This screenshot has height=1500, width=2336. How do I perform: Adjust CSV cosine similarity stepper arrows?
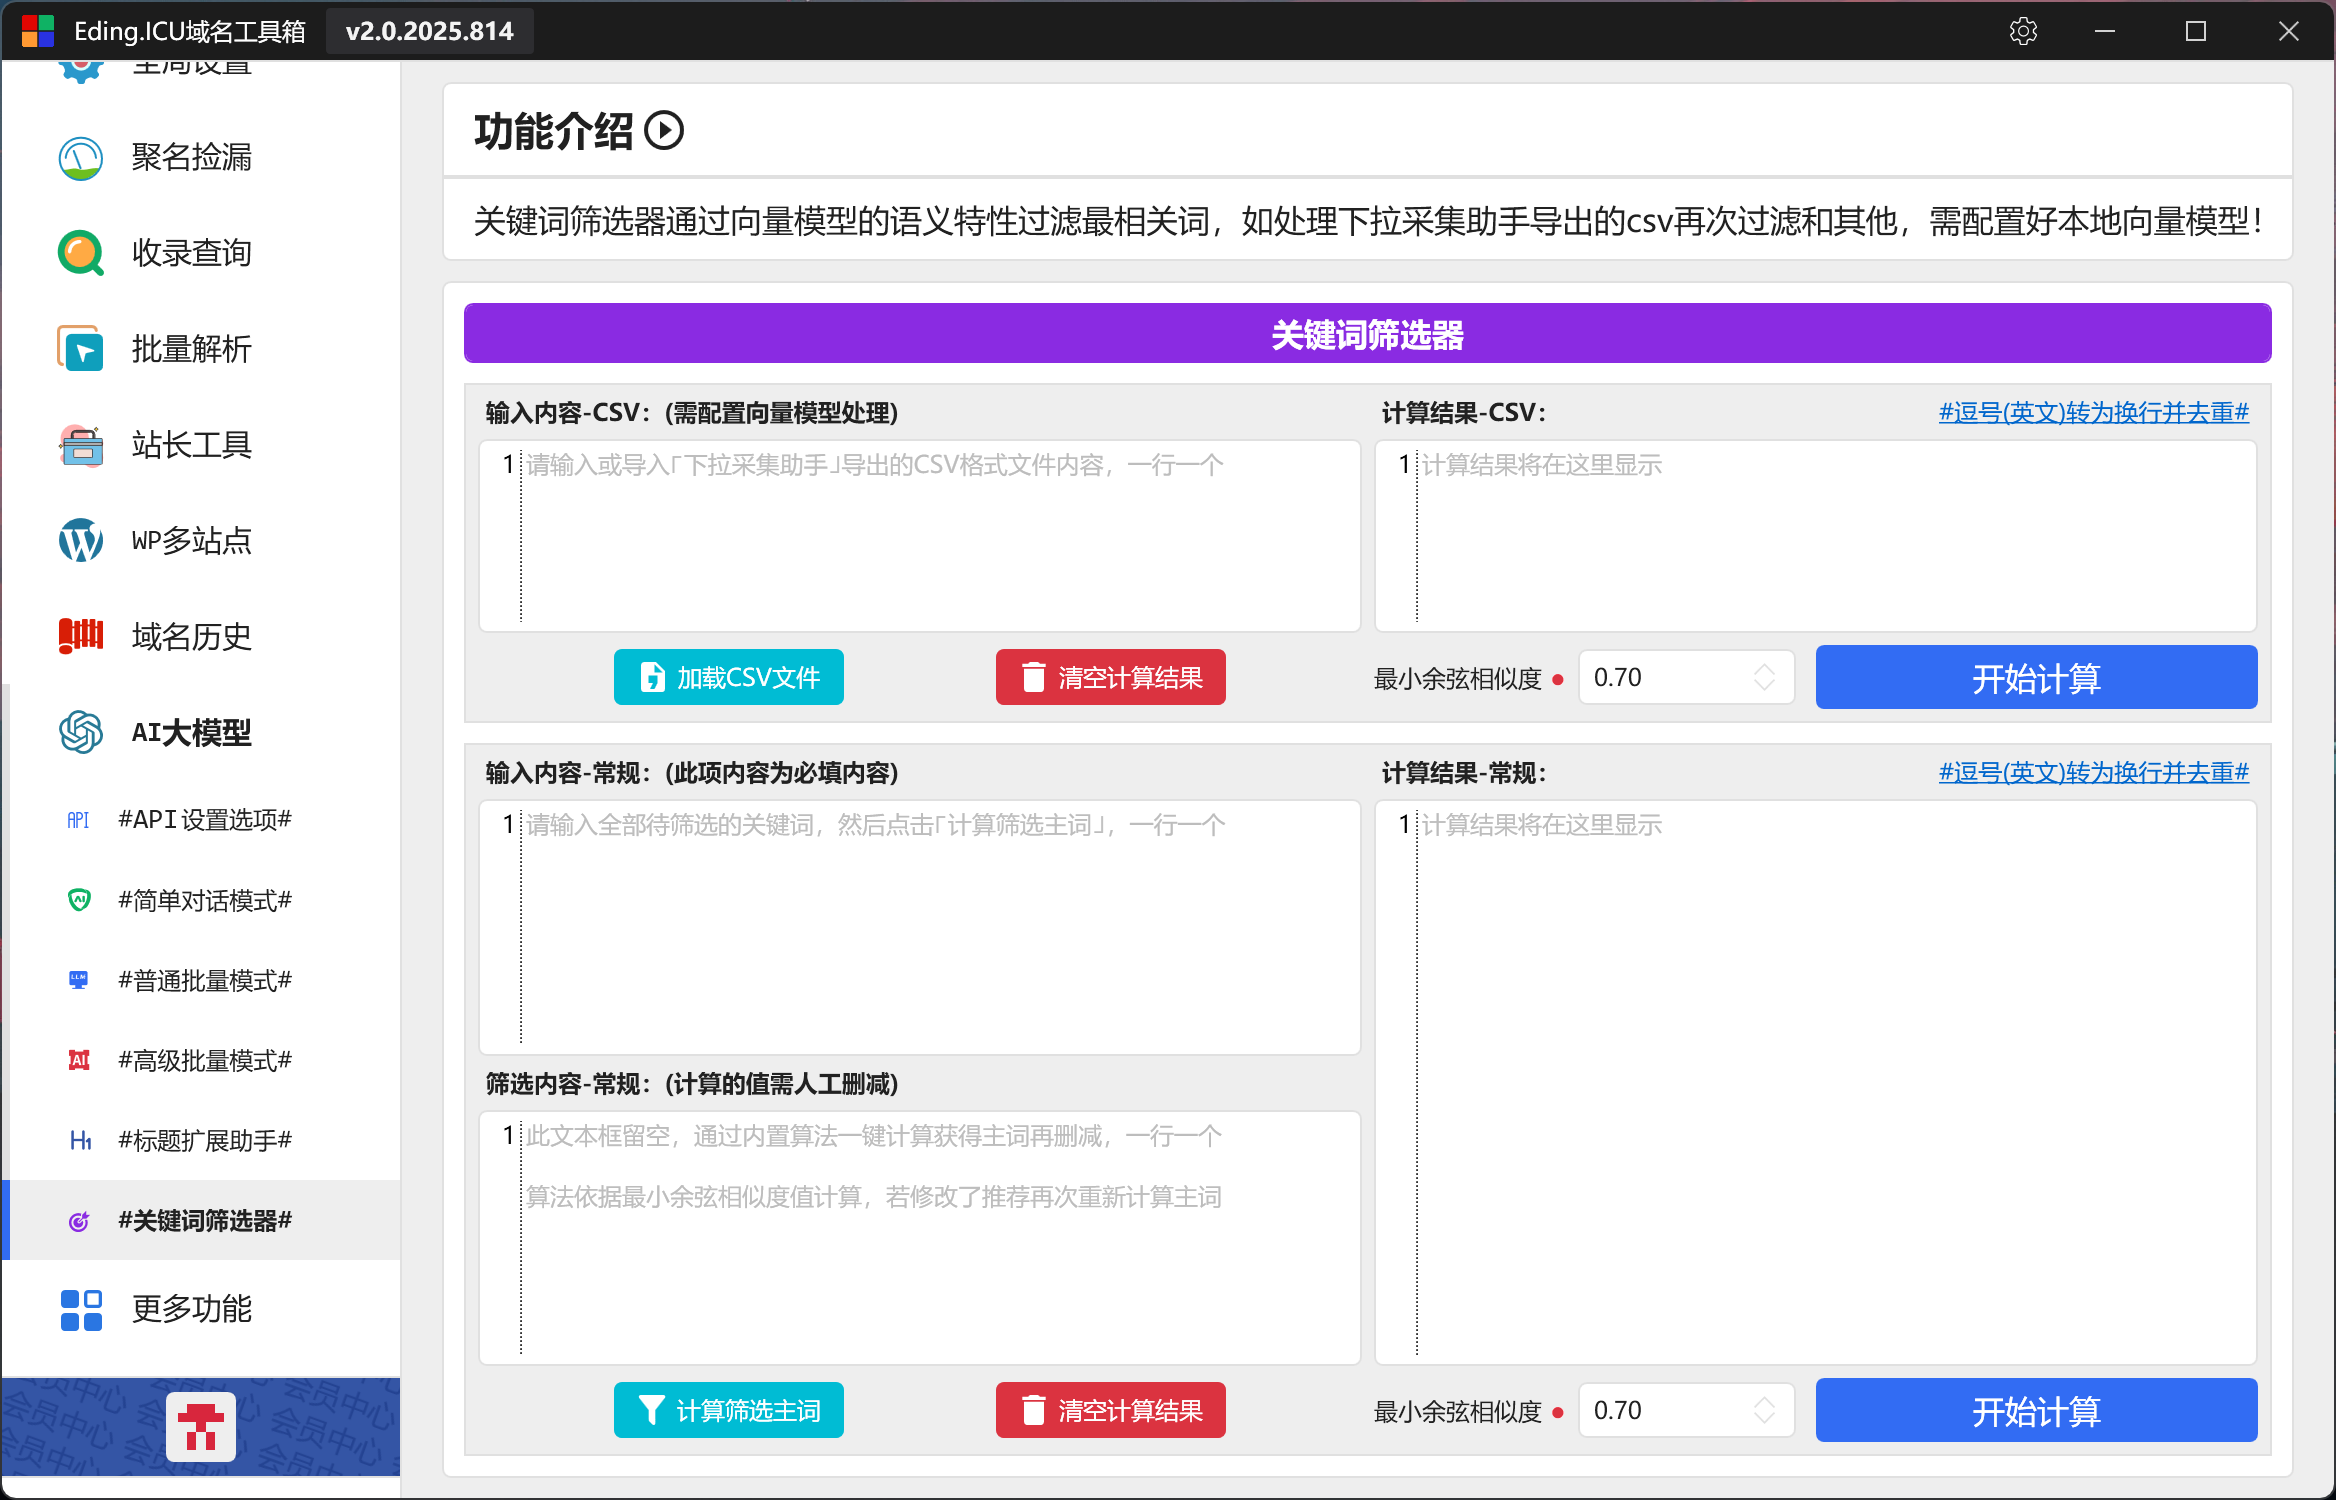tap(1764, 678)
